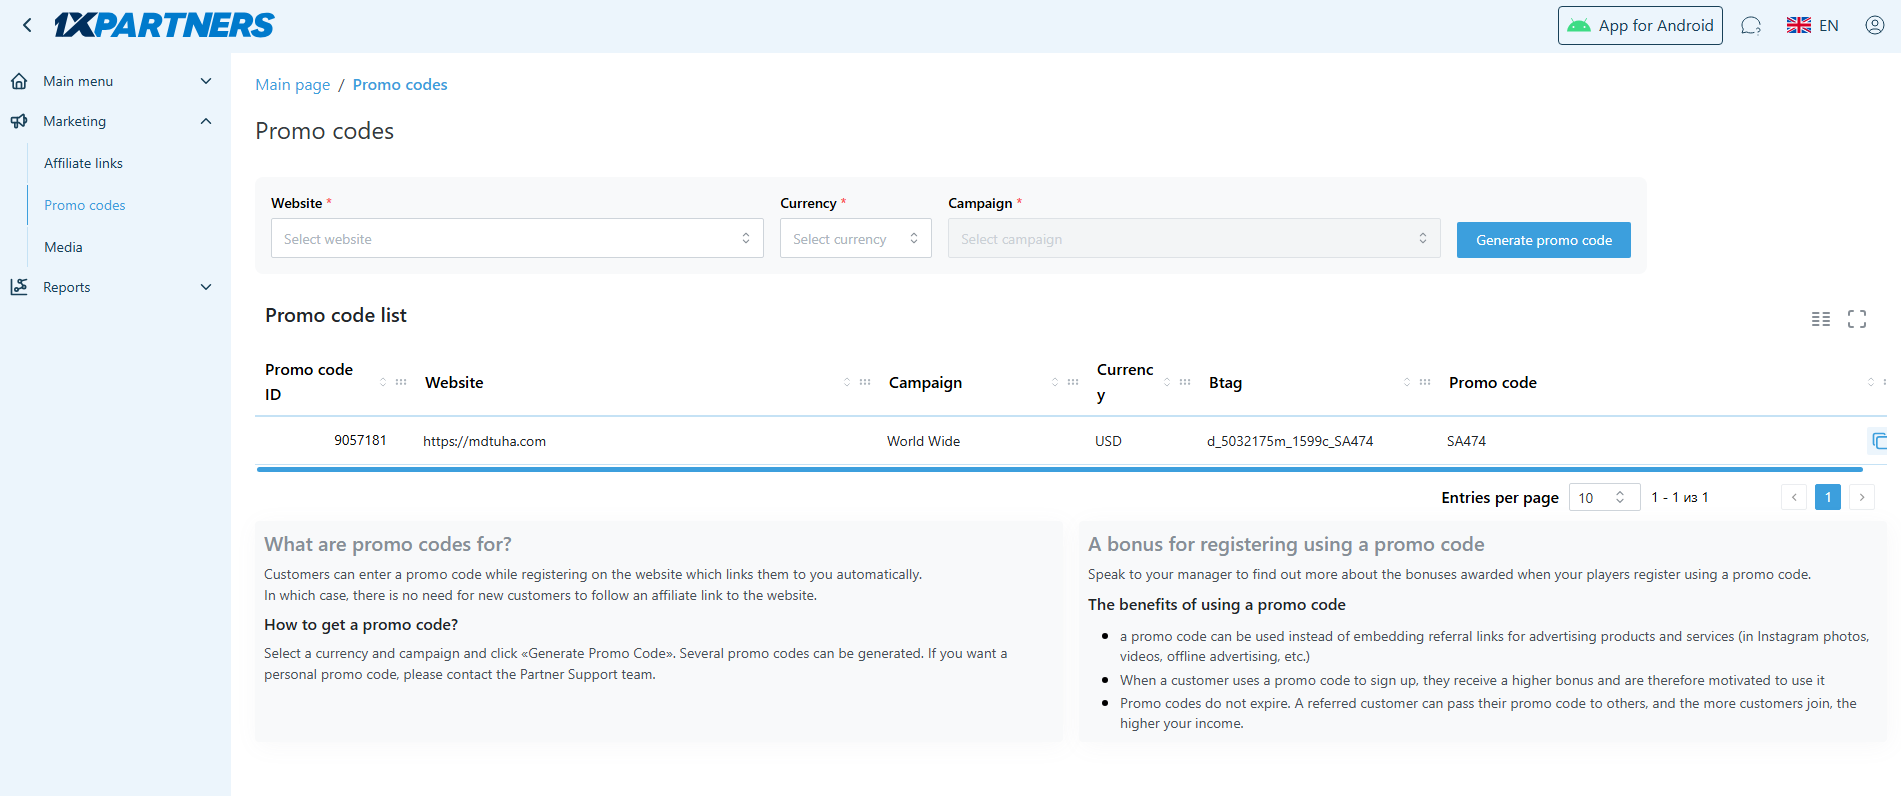The width and height of the screenshot is (1901, 796).
Task: Open the 1XPARTNERS logo home link
Action: 164,25
